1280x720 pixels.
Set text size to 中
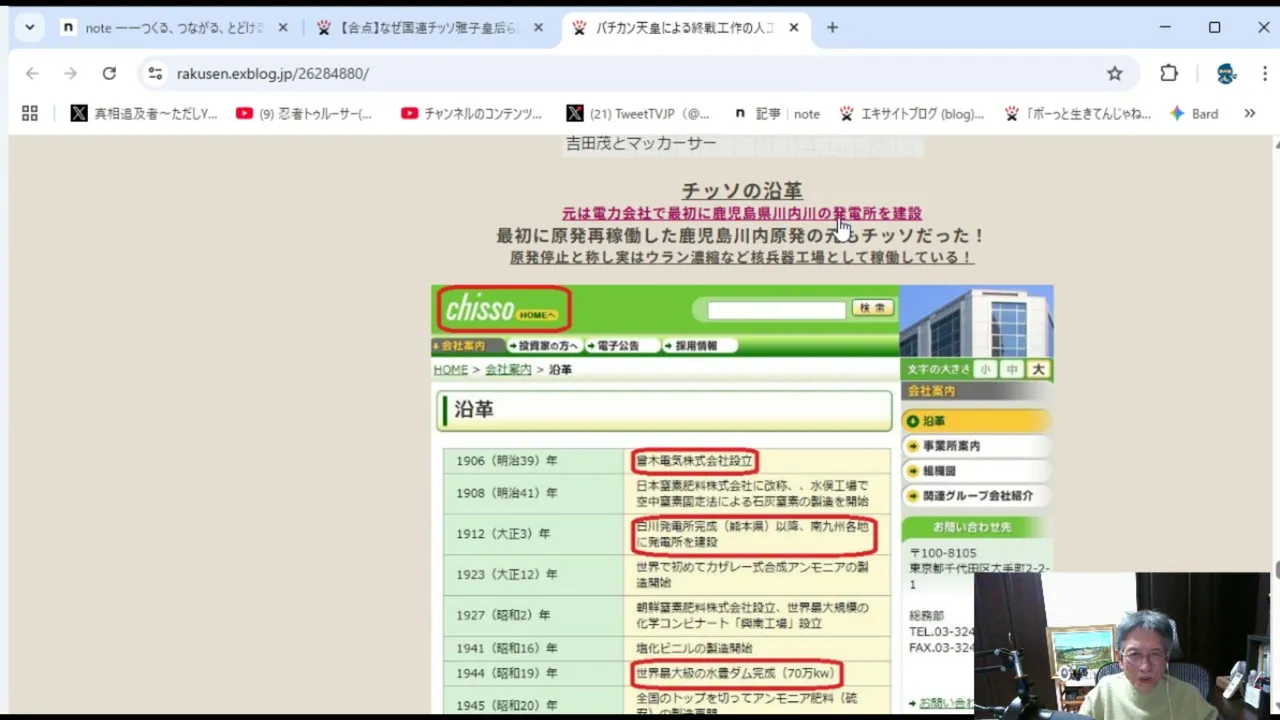(1012, 369)
